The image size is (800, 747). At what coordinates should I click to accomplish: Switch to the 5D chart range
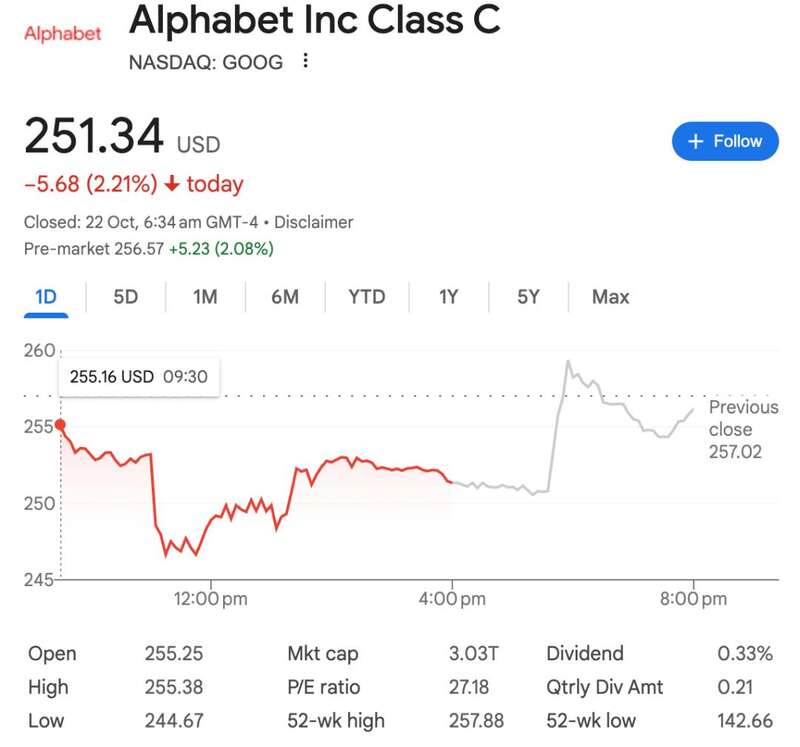pos(126,297)
